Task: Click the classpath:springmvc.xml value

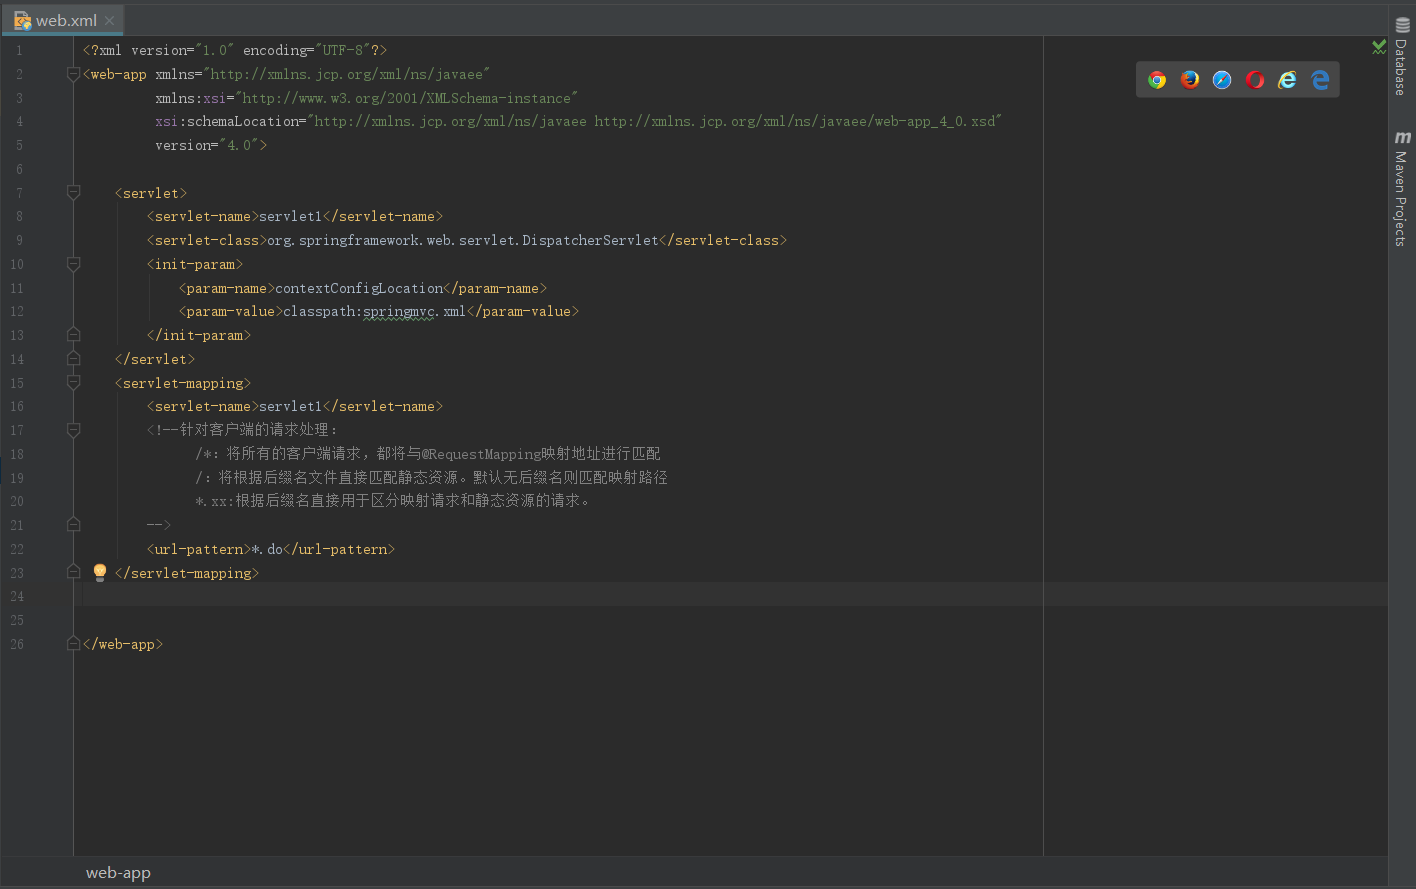Action: coord(374,311)
